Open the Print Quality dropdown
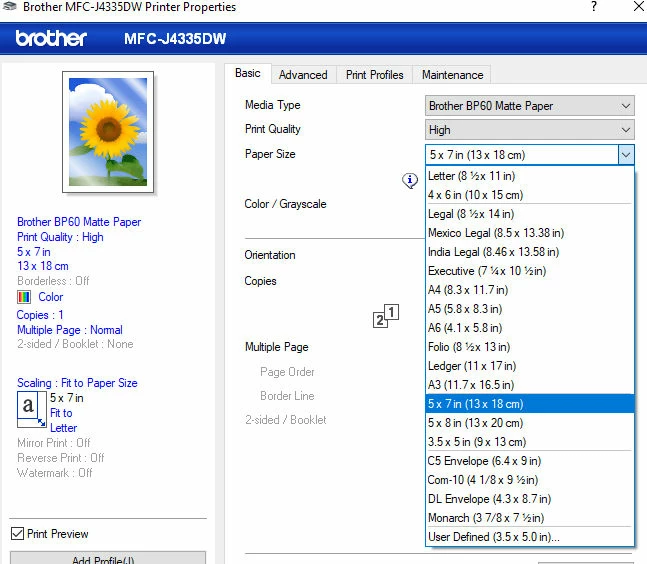This screenshot has height=564, width=647. [529, 130]
